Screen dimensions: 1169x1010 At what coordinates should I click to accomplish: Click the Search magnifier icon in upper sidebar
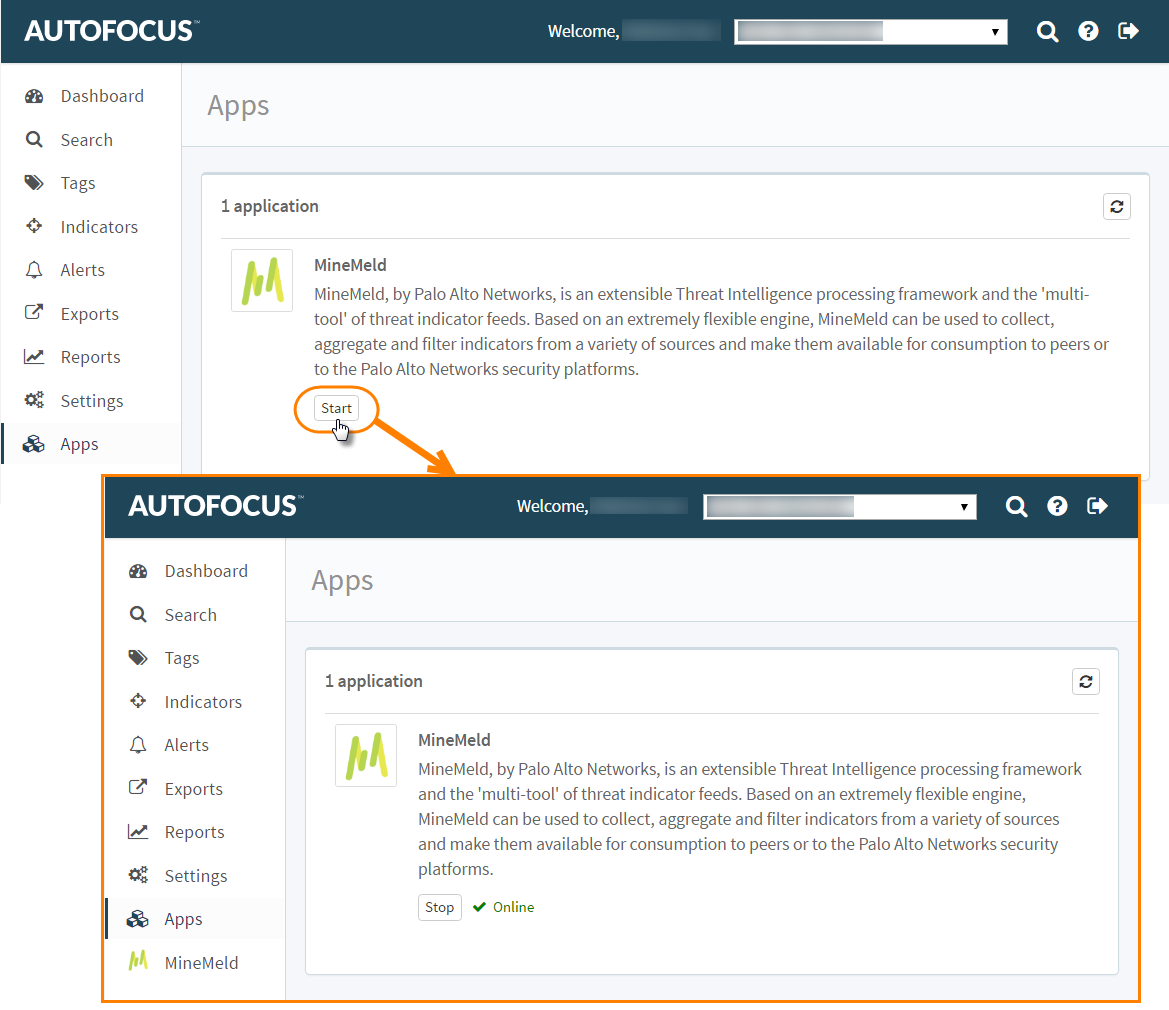34,139
